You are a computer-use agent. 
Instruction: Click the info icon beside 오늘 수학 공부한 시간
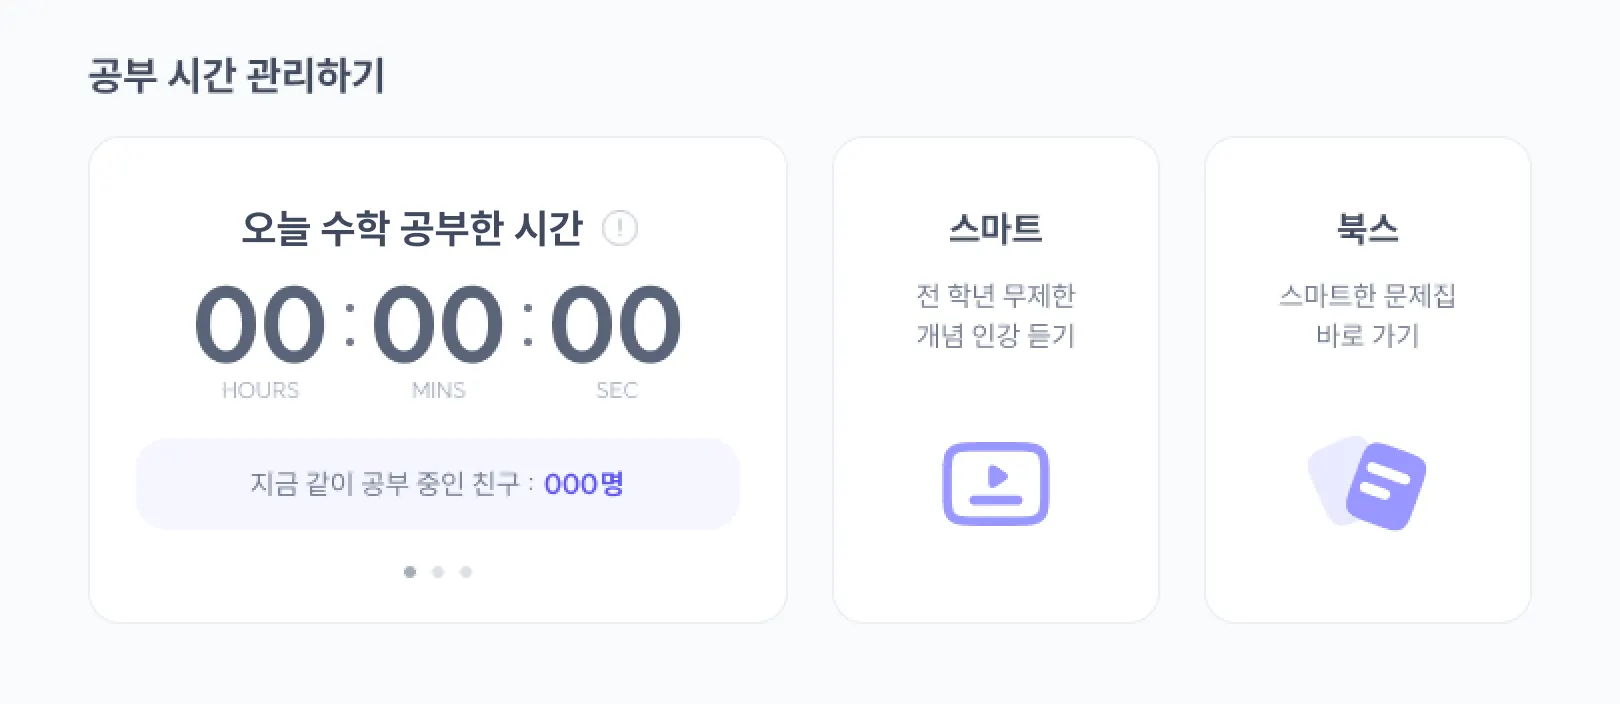(620, 228)
